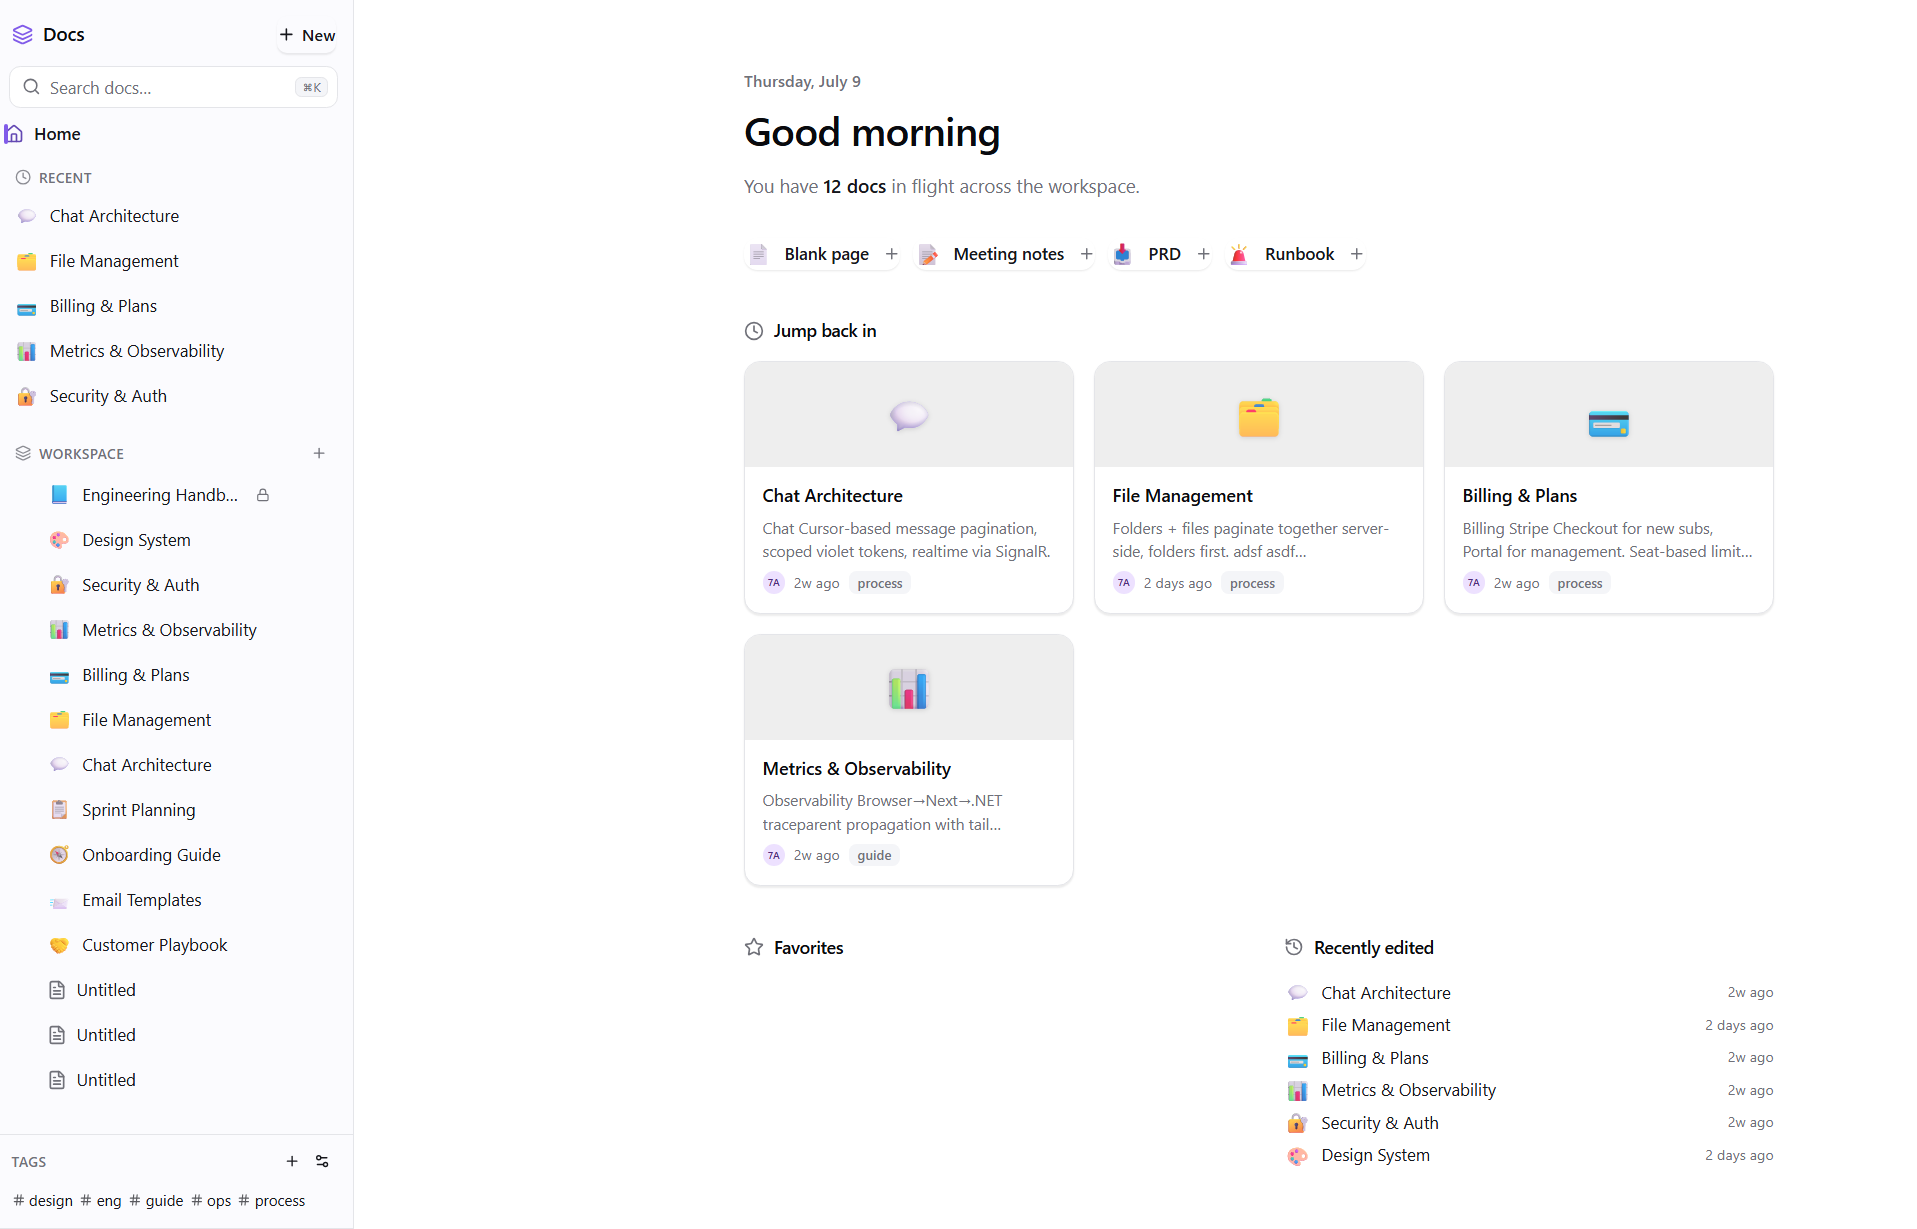Click Security & Auth lock icon in workspace

click(60, 585)
